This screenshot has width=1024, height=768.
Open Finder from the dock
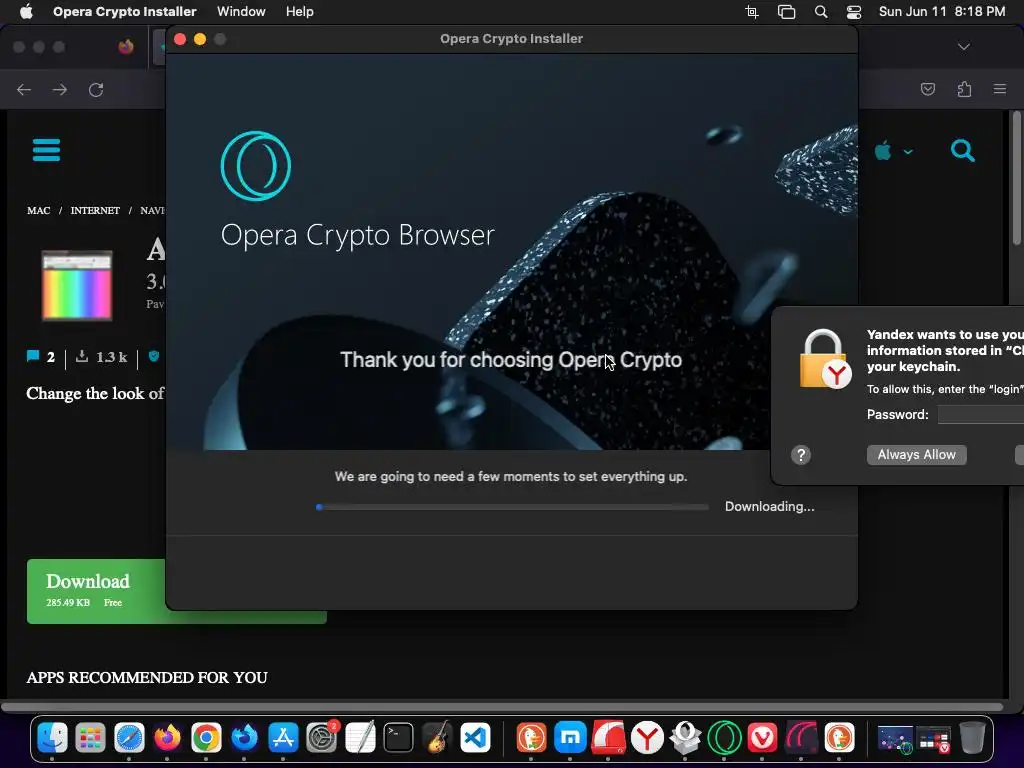[x=52, y=738]
